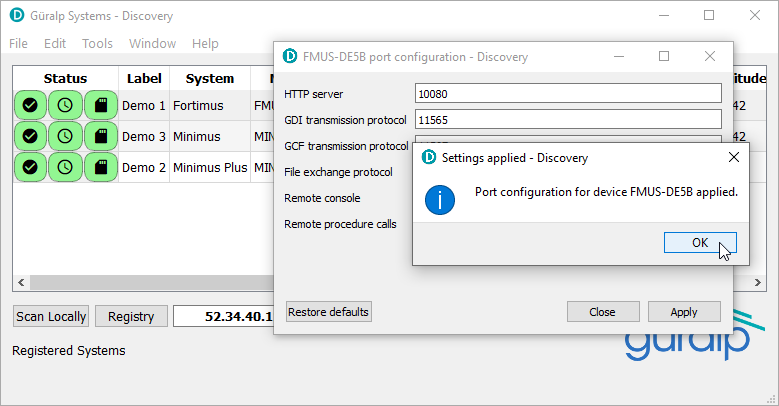The height and width of the screenshot is (406, 779).
Task: Click the File exchange protocol label
Action: (338, 172)
